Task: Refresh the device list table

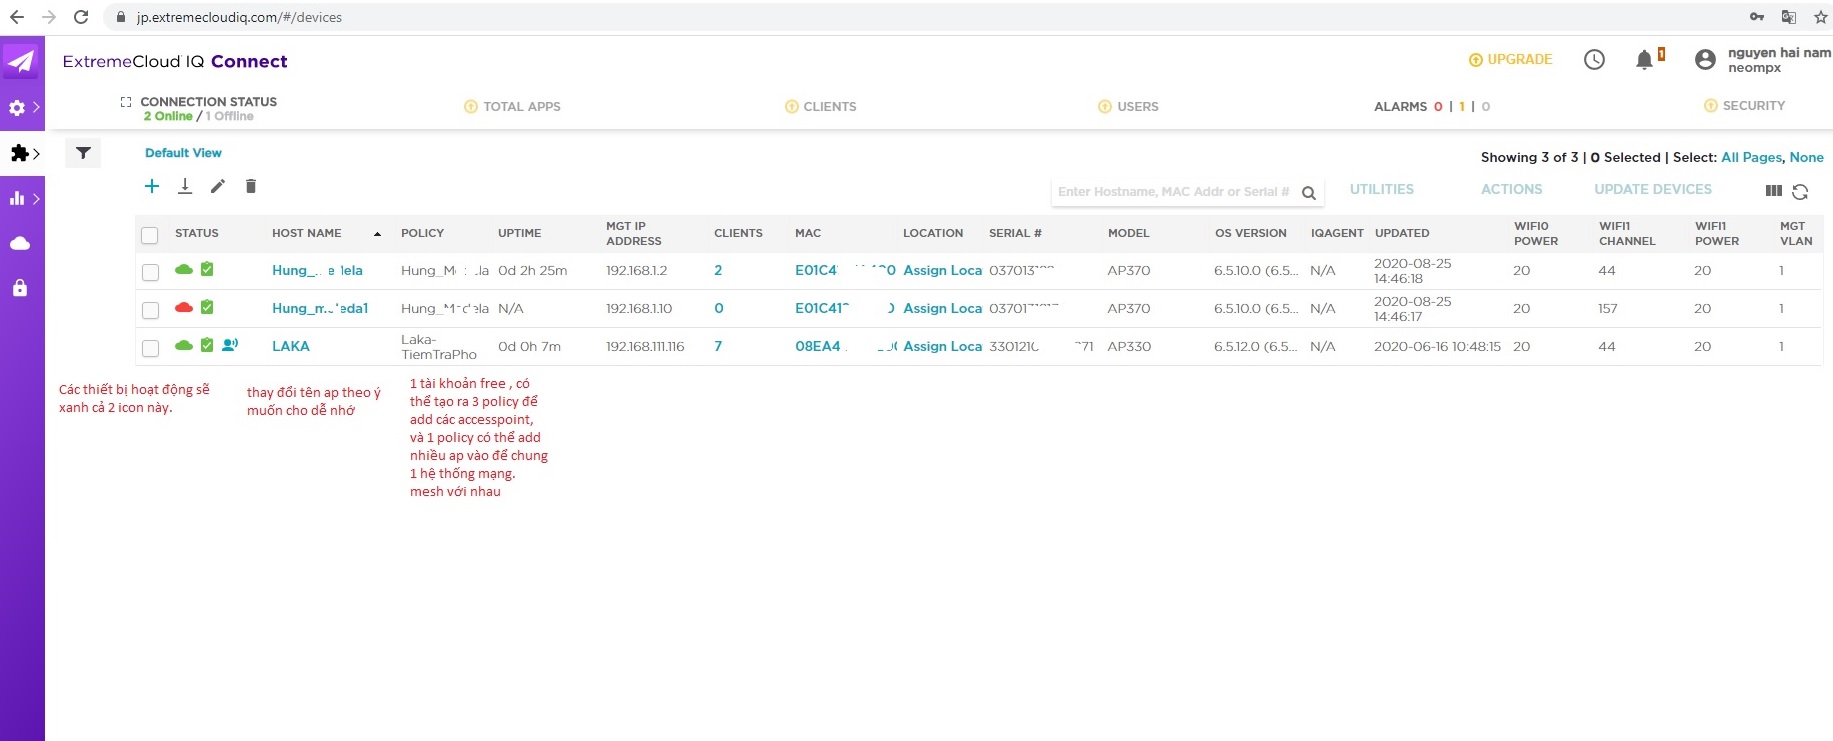Action: click(1800, 192)
